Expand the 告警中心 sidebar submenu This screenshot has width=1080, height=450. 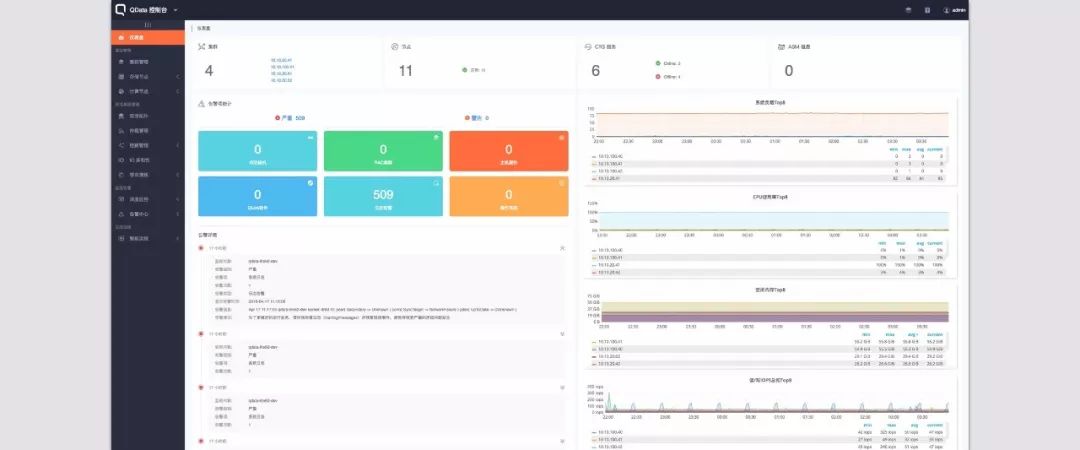(147, 214)
